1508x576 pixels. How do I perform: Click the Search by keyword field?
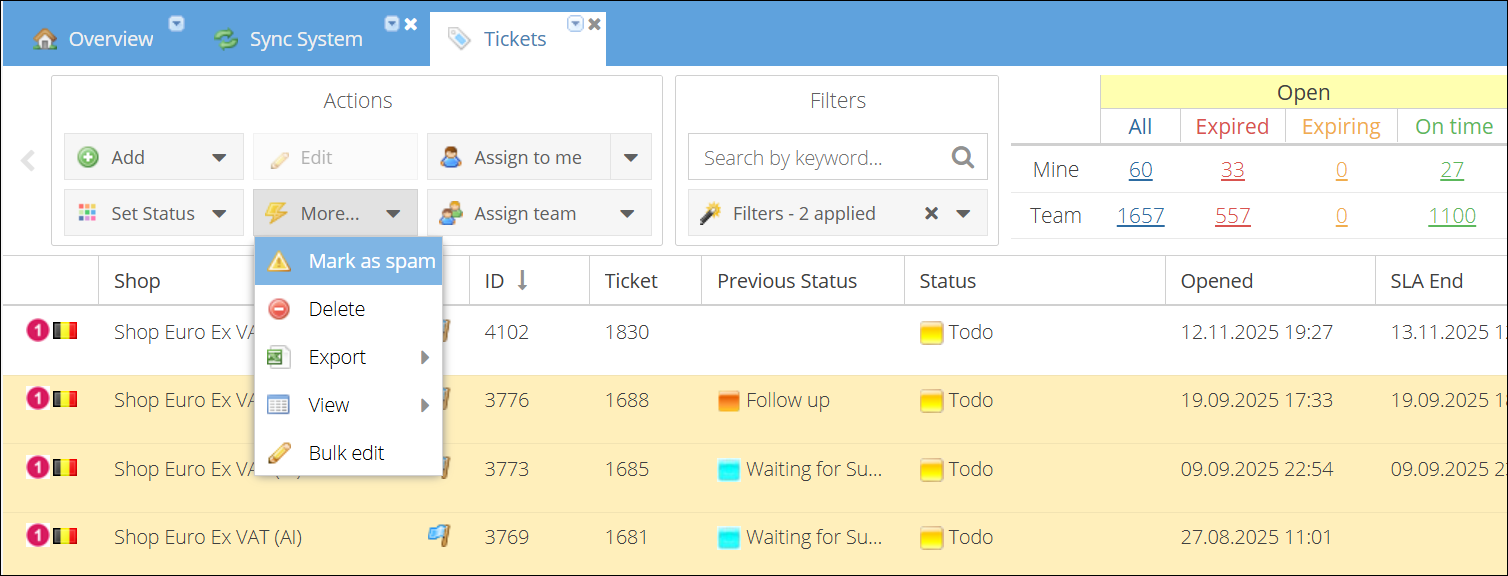(815, 158)
